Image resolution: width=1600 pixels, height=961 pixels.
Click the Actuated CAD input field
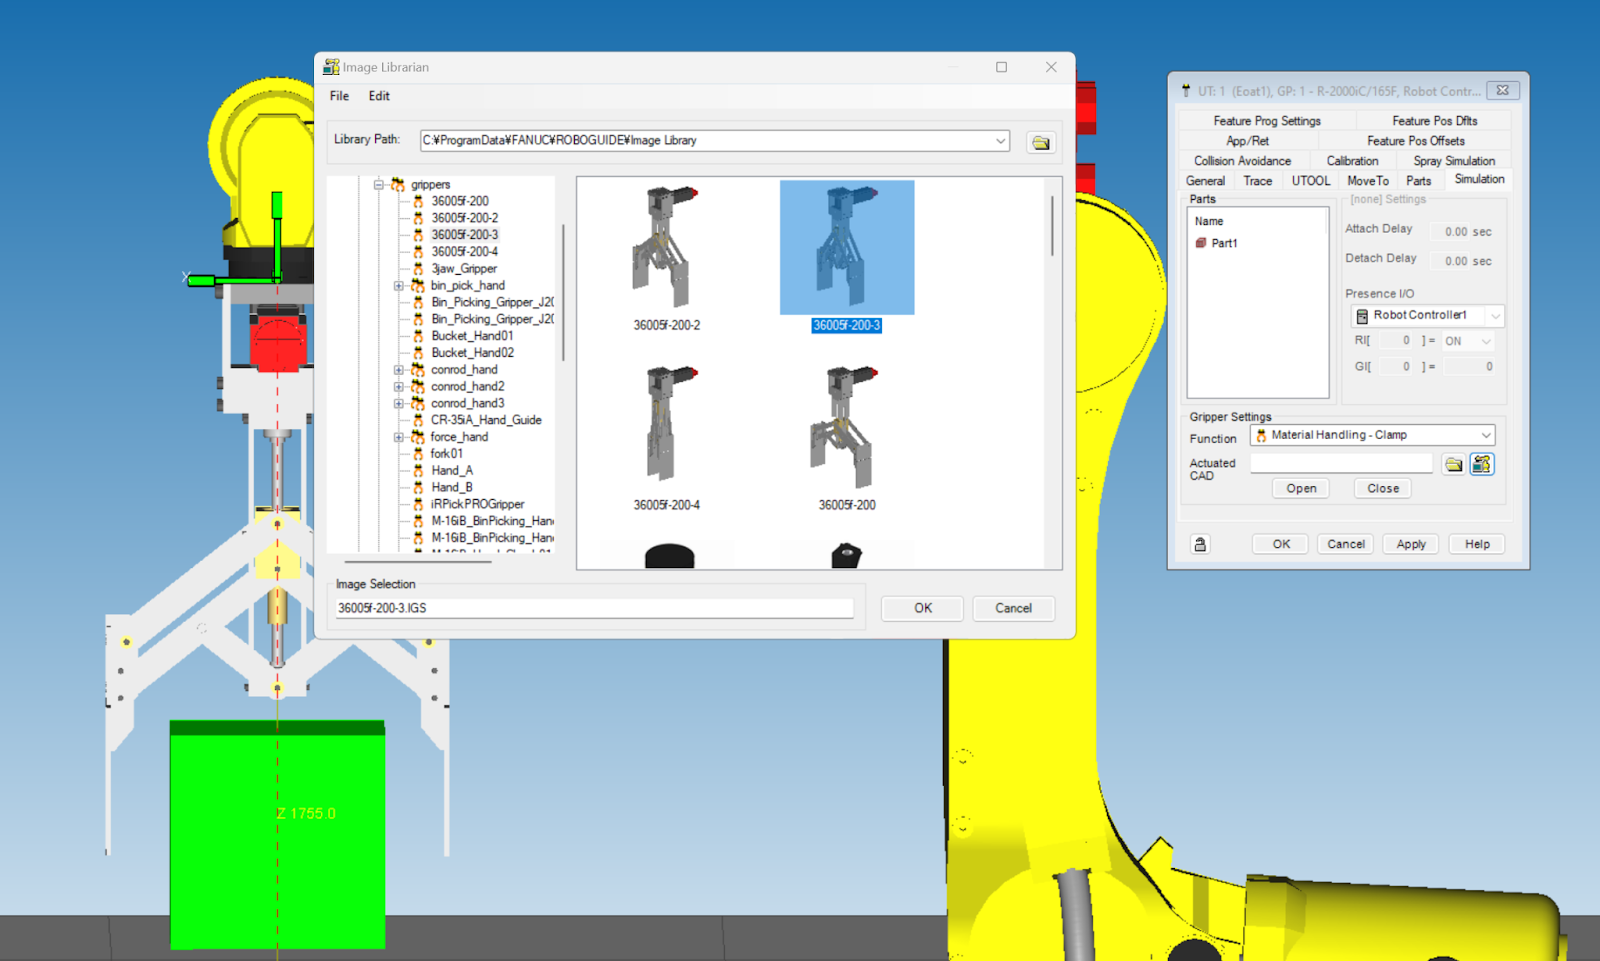(x=1341, y=464)
